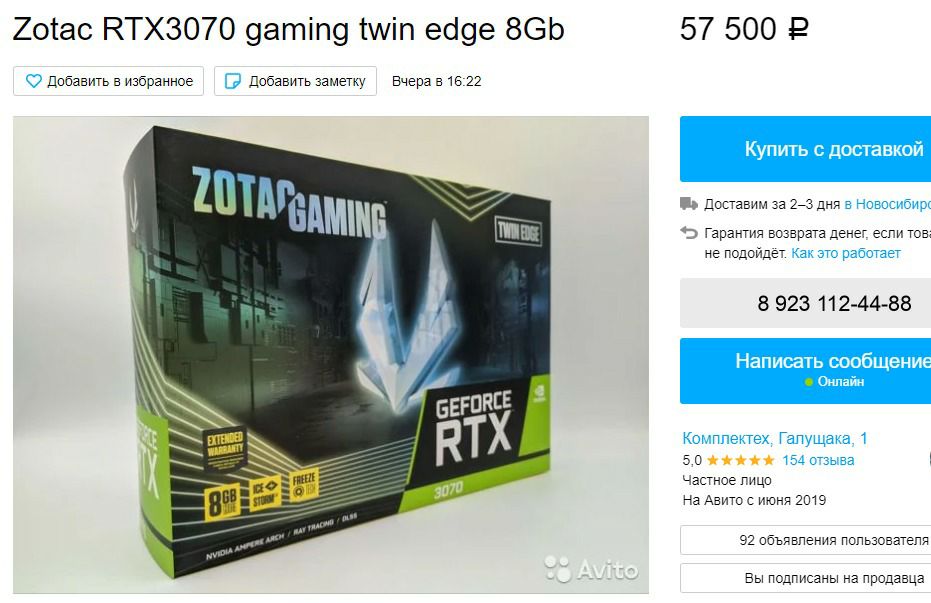Viewport: 931px width, 603px height.
Task: Click the heart icon for favorites
Action: tap(34, 81)
